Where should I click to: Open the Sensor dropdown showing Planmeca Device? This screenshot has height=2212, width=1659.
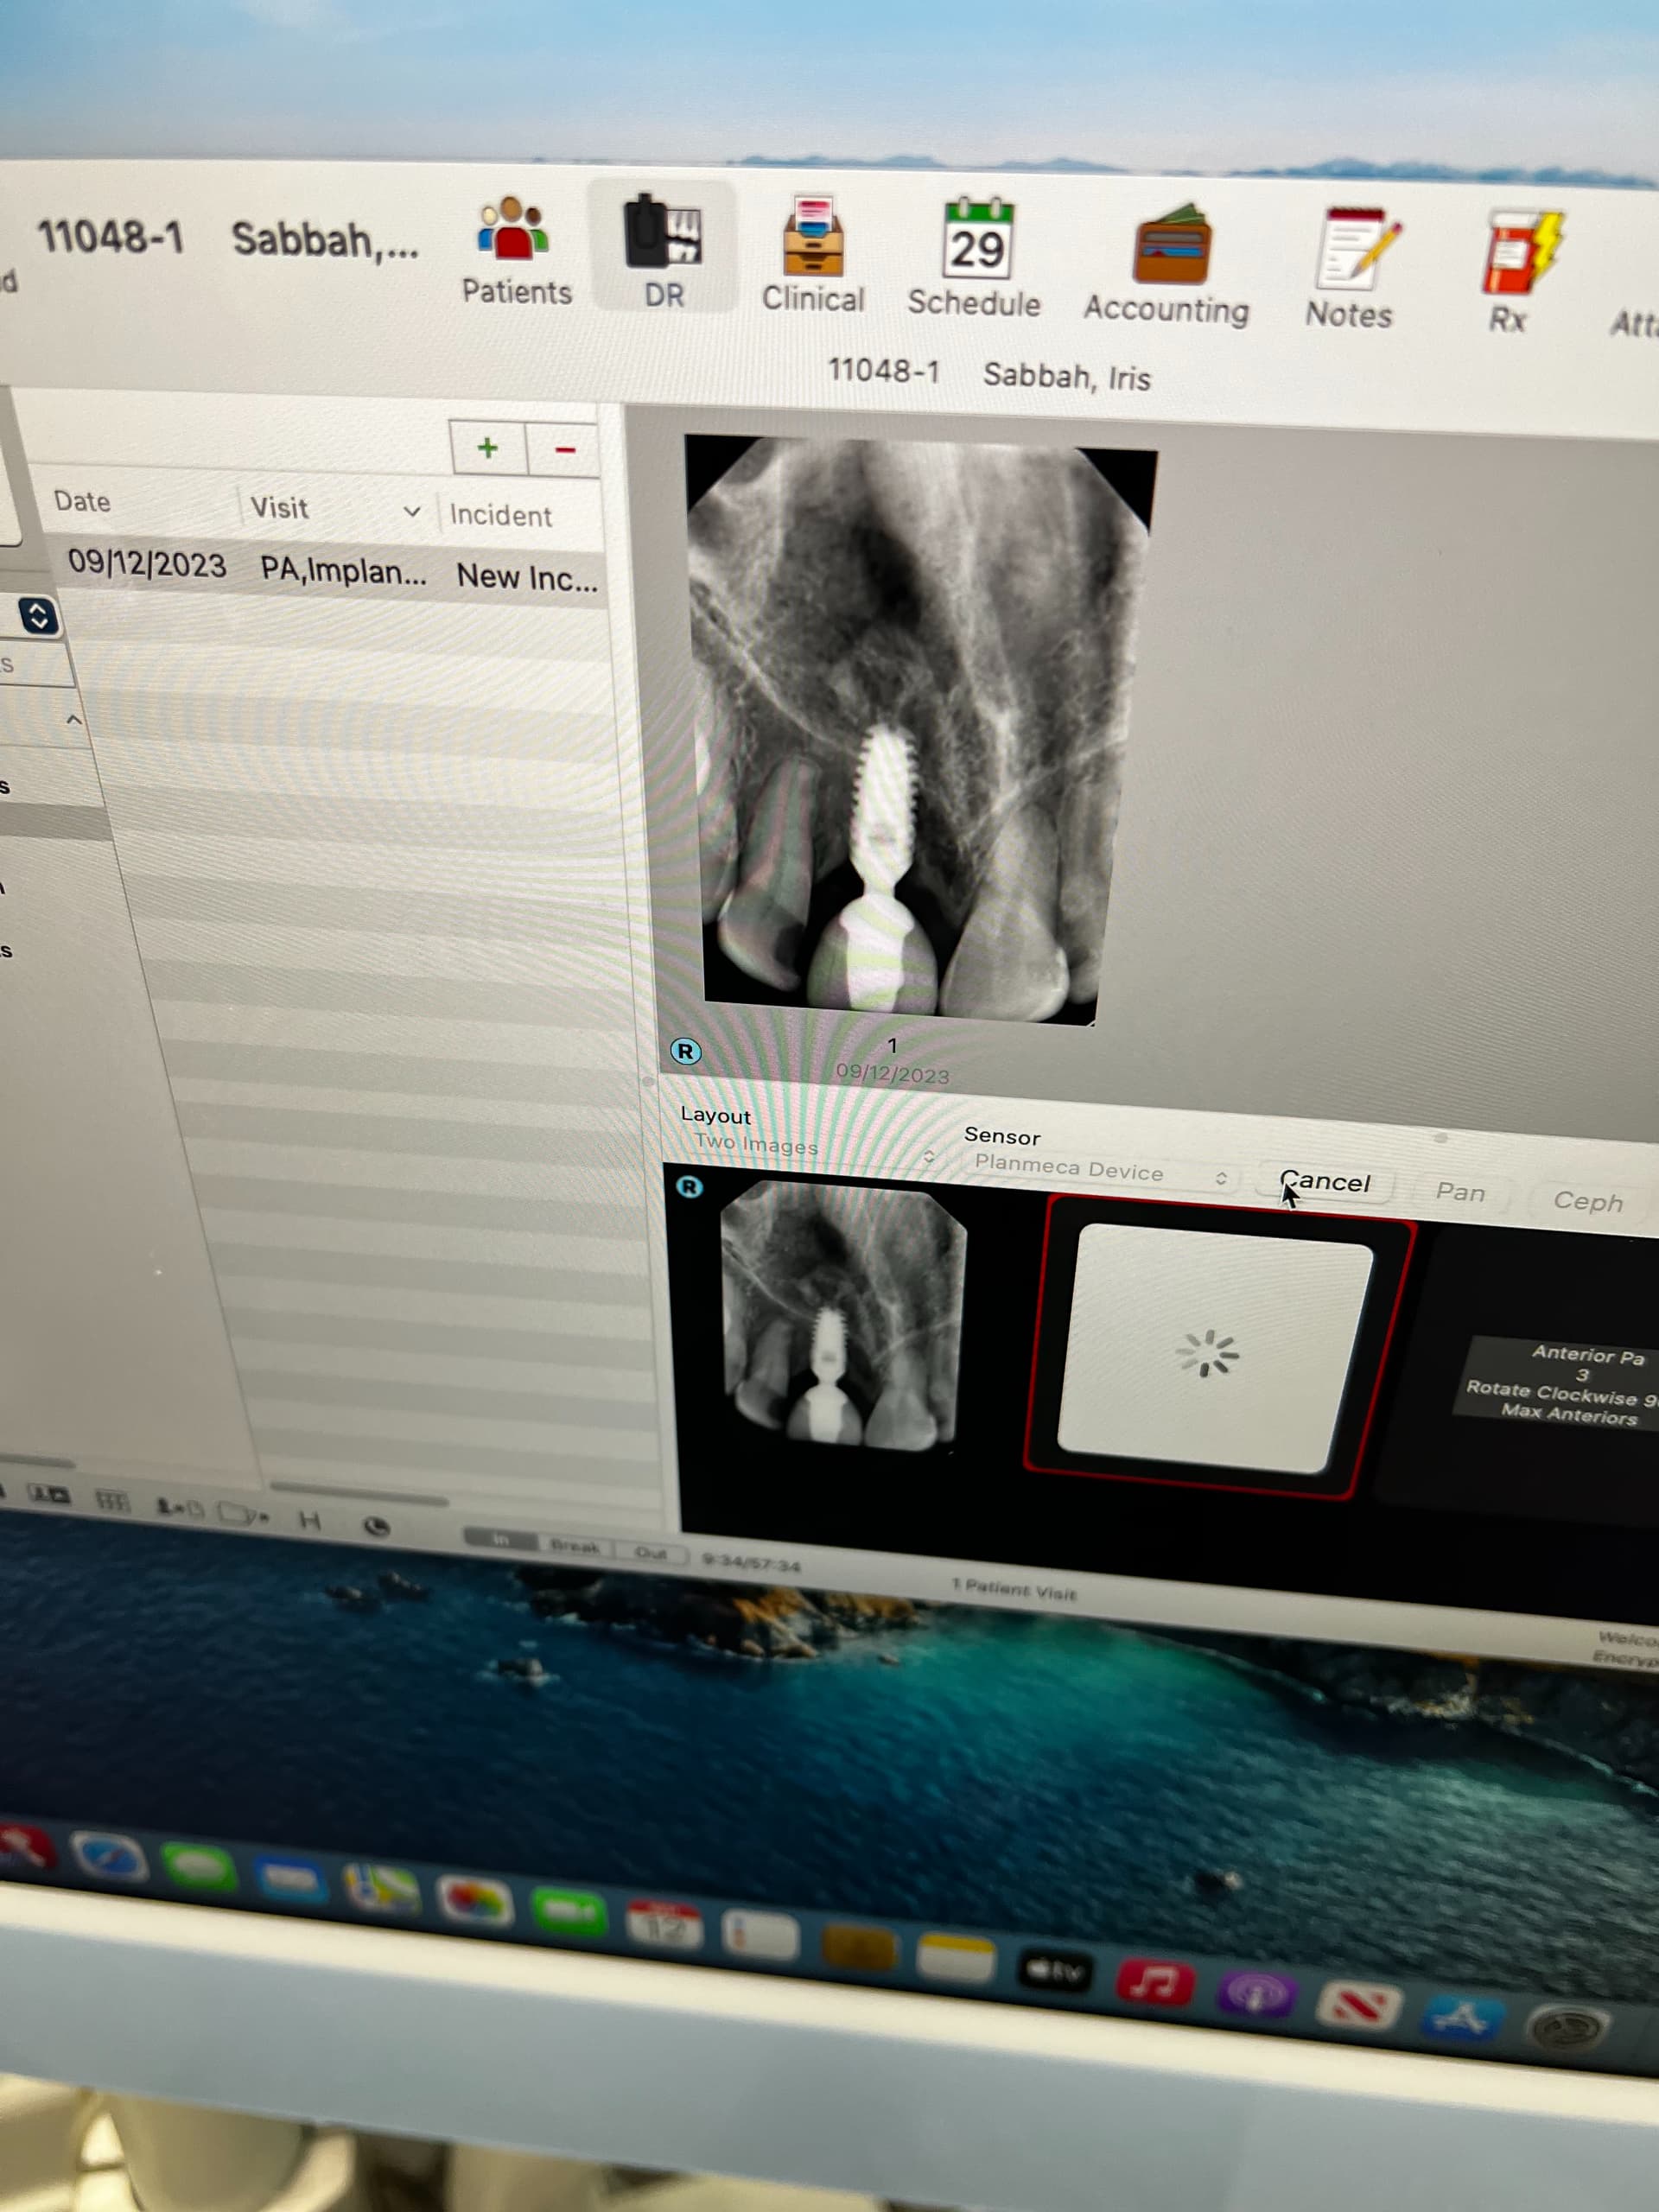point(1100,1169)
